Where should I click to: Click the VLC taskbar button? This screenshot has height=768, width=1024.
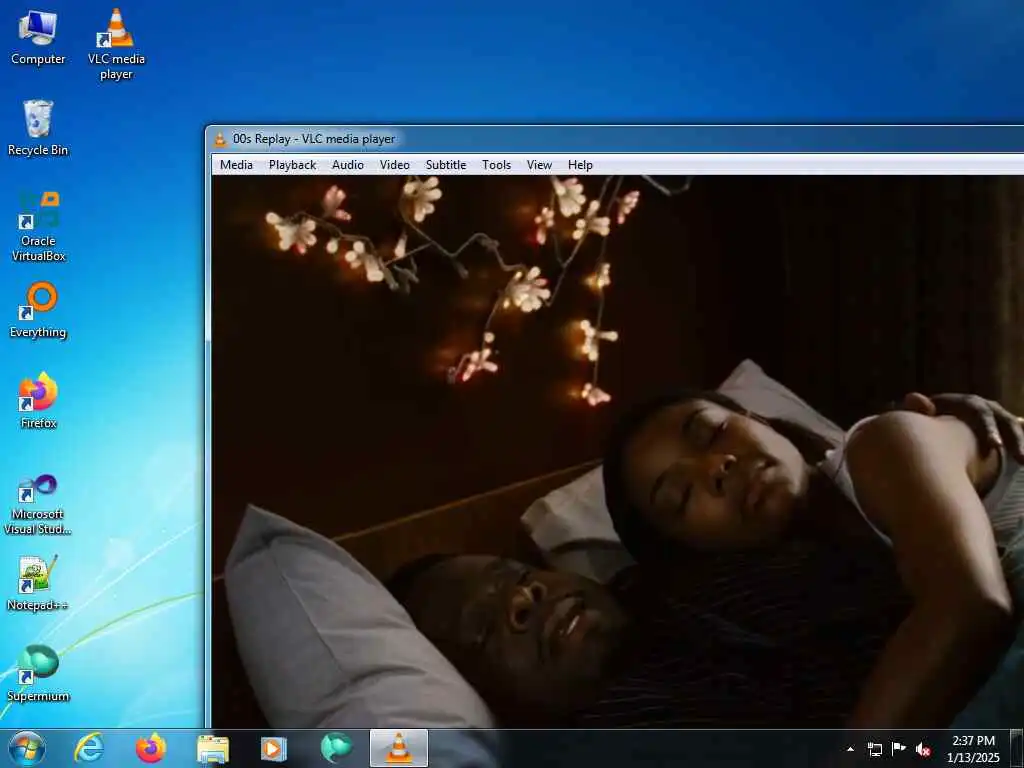tap(398, 748)
